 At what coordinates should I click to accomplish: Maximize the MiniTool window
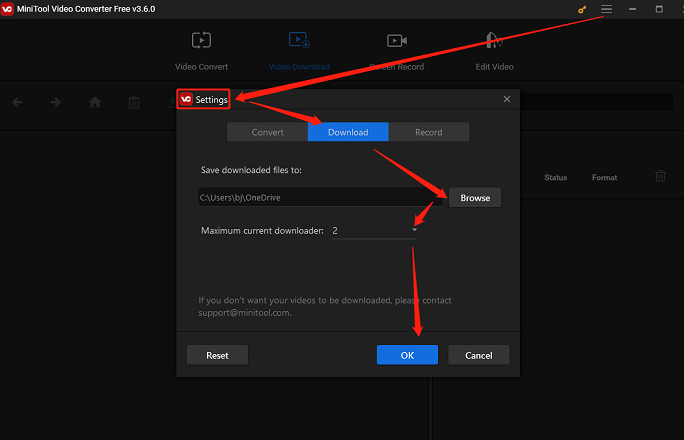pyautogui.click(x=659, y=9)
